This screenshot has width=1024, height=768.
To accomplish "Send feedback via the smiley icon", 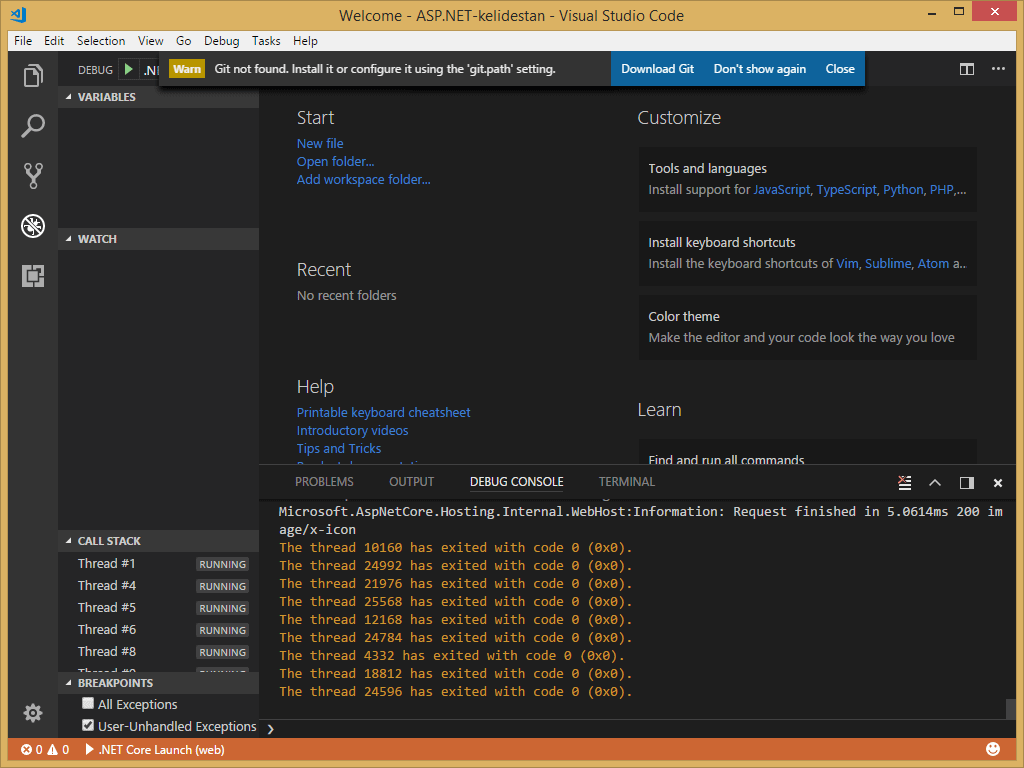I will point(993,749).
